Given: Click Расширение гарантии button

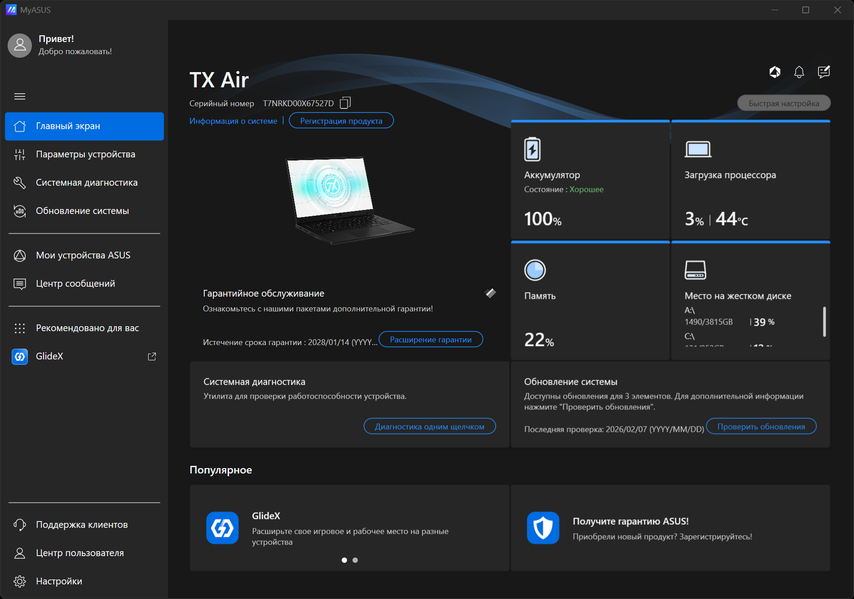Looking at the screenshot, I should tap(430, 339).
